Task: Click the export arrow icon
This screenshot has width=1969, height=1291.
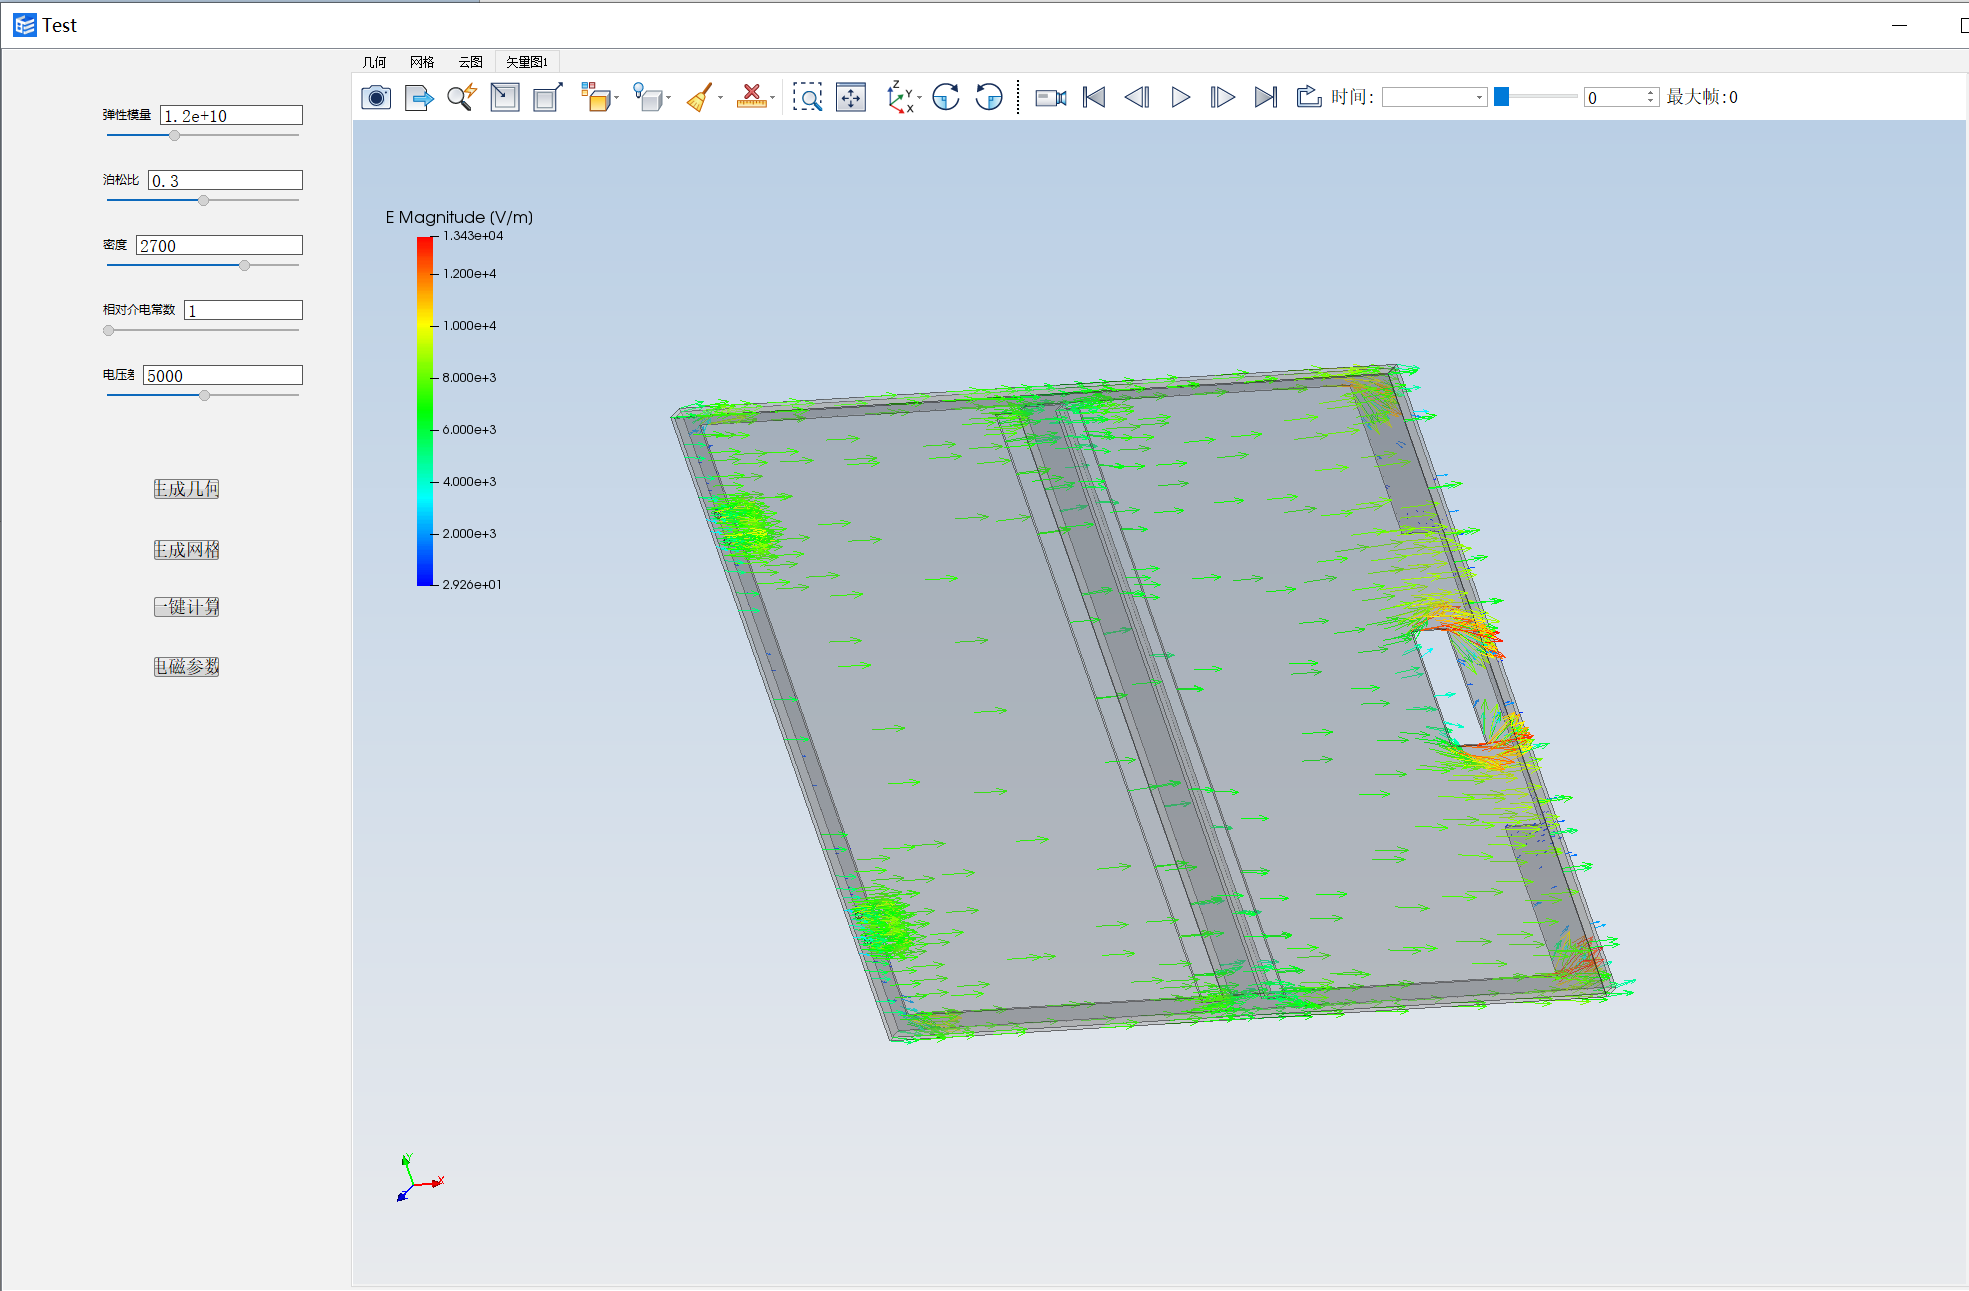Action: (x=419, y=97)
